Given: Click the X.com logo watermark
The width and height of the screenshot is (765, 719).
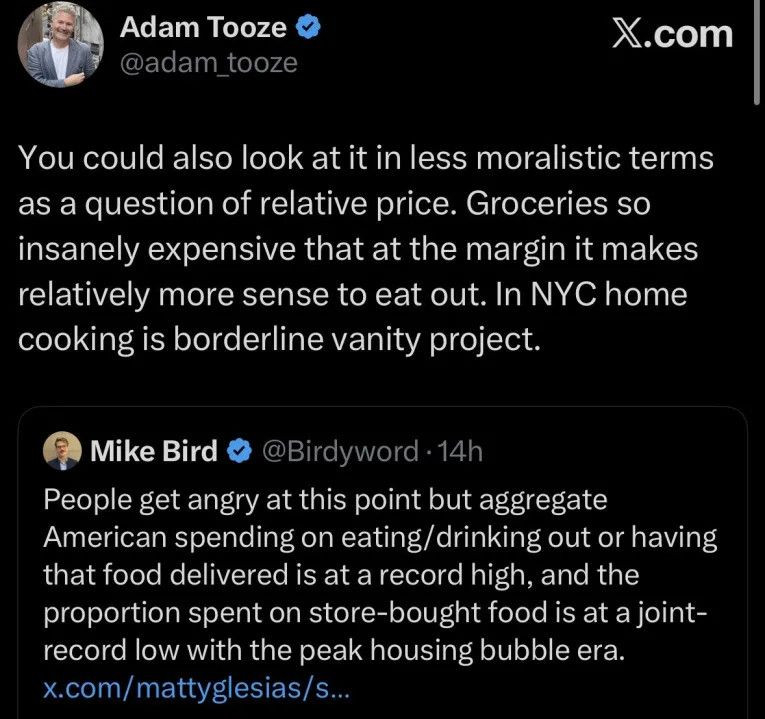Looking at the screenshot, I should [x=672, y=33].
